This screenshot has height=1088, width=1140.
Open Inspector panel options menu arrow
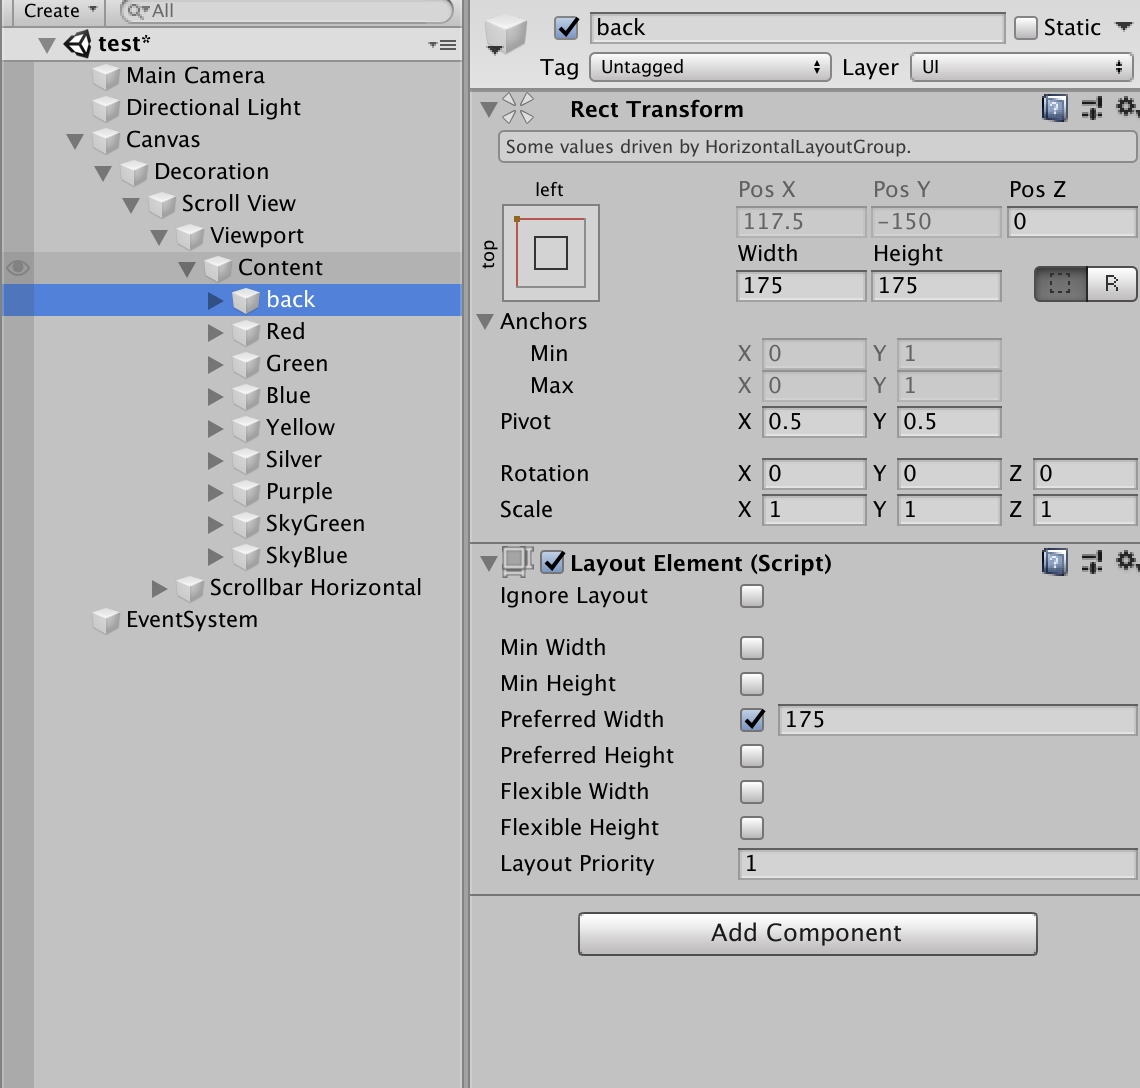coord(1124,27)
